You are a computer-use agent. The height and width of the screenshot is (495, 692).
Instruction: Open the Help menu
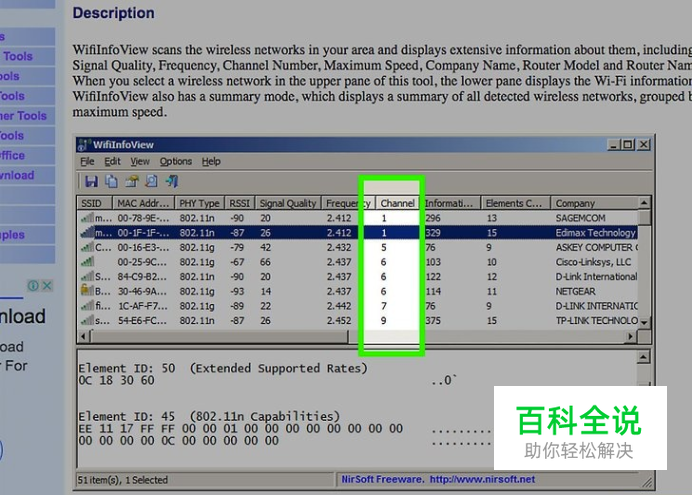click(211, 161)
